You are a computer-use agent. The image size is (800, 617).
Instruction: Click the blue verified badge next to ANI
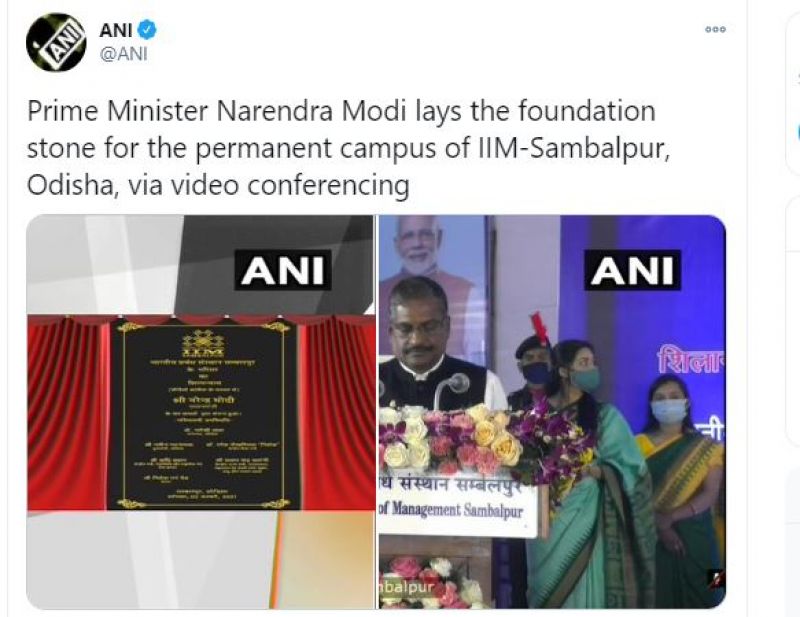147,30
